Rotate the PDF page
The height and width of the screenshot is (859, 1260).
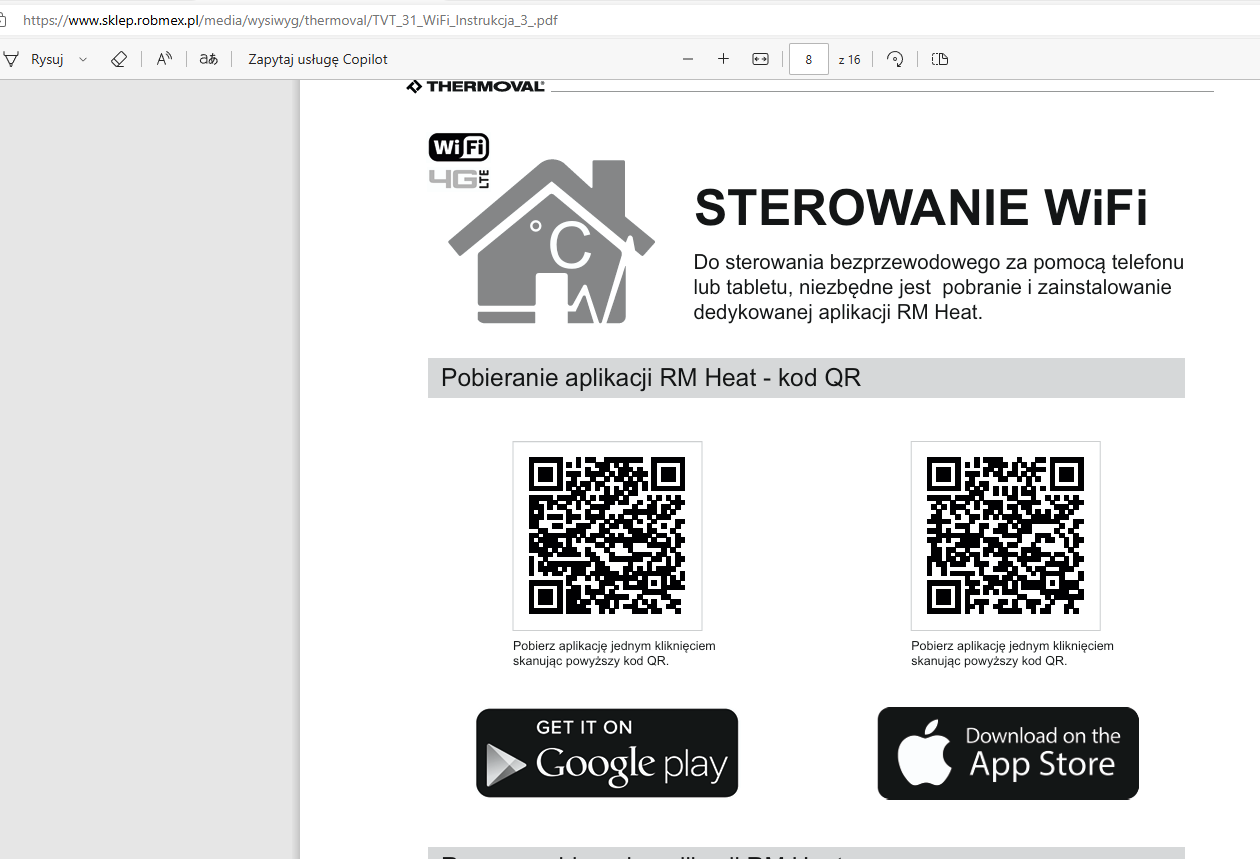coord(896,59)
